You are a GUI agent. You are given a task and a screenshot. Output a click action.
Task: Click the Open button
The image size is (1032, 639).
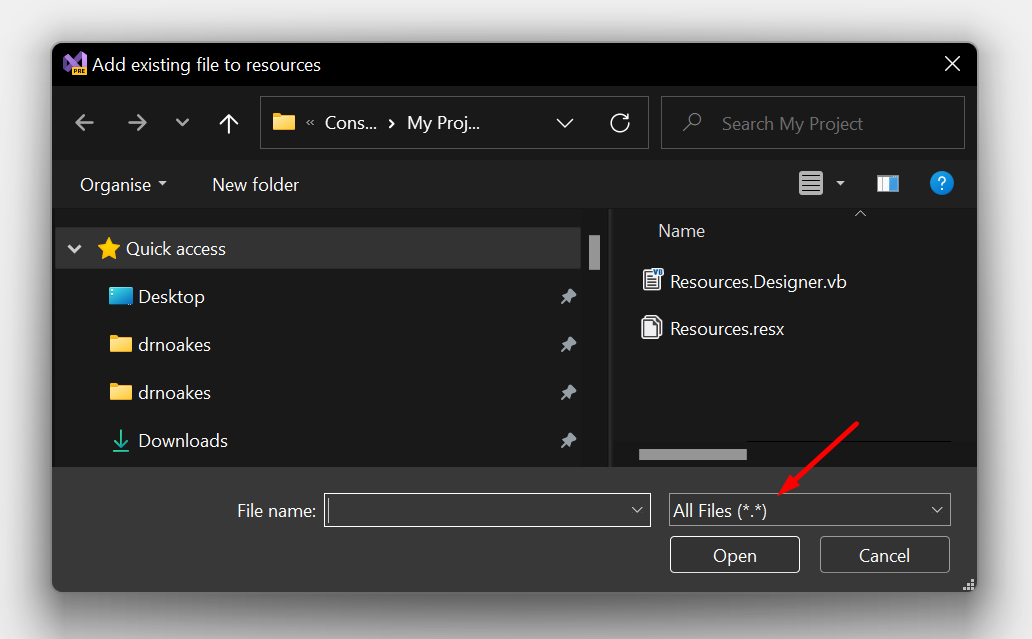734,555
